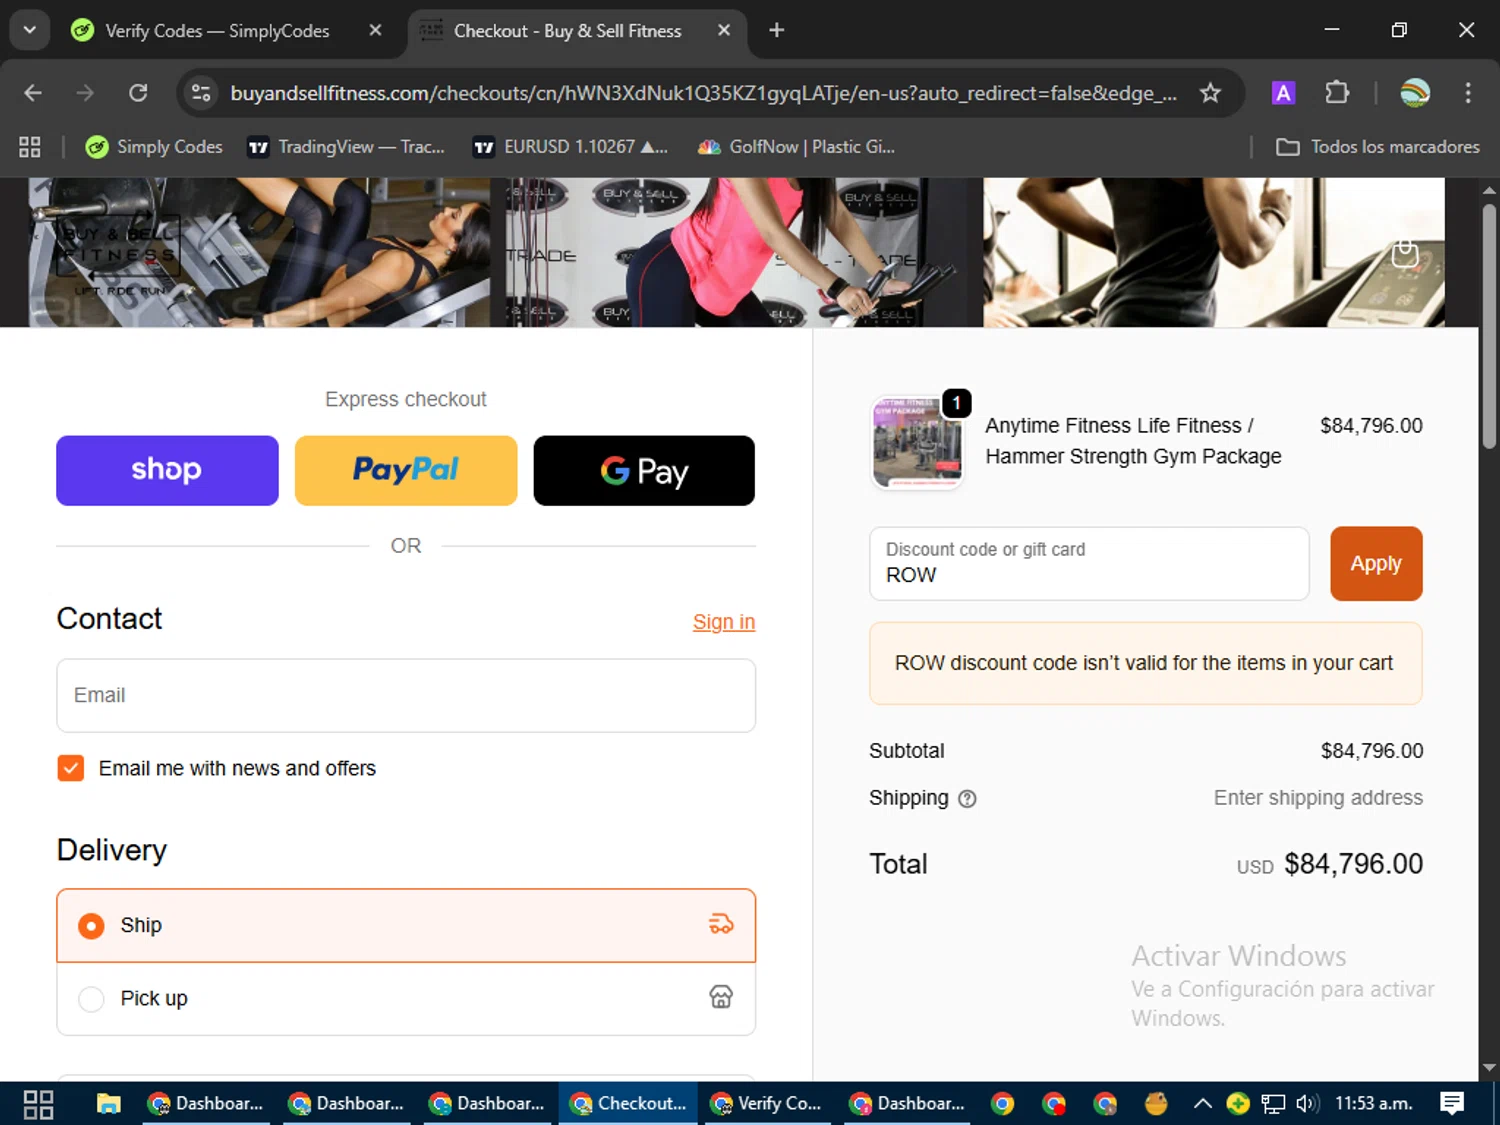
Task: Open a new browser tab
Action: pyautogui.click(x=776, y=30)
